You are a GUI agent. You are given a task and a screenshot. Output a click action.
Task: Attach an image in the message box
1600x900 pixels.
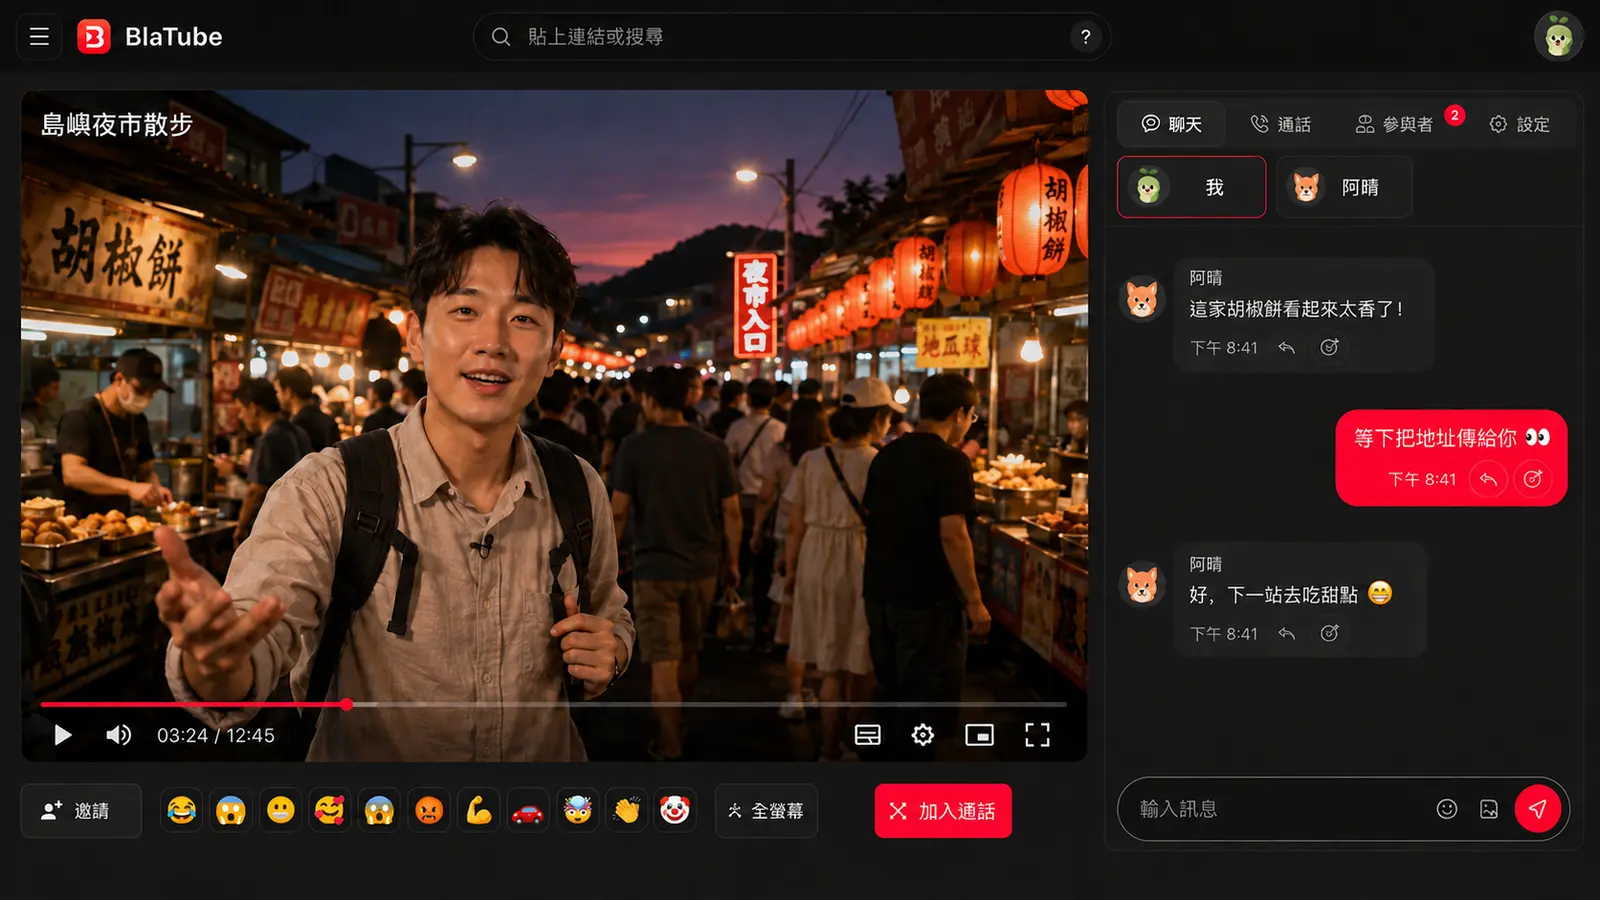click(x=1489, y=809)
